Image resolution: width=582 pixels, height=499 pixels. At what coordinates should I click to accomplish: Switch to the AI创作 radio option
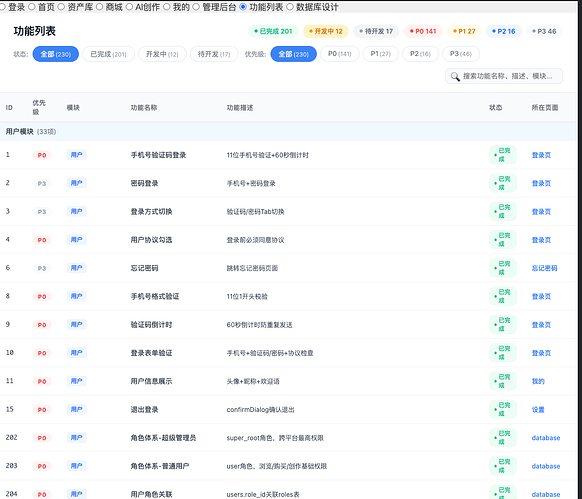click(x=130, y=7)
